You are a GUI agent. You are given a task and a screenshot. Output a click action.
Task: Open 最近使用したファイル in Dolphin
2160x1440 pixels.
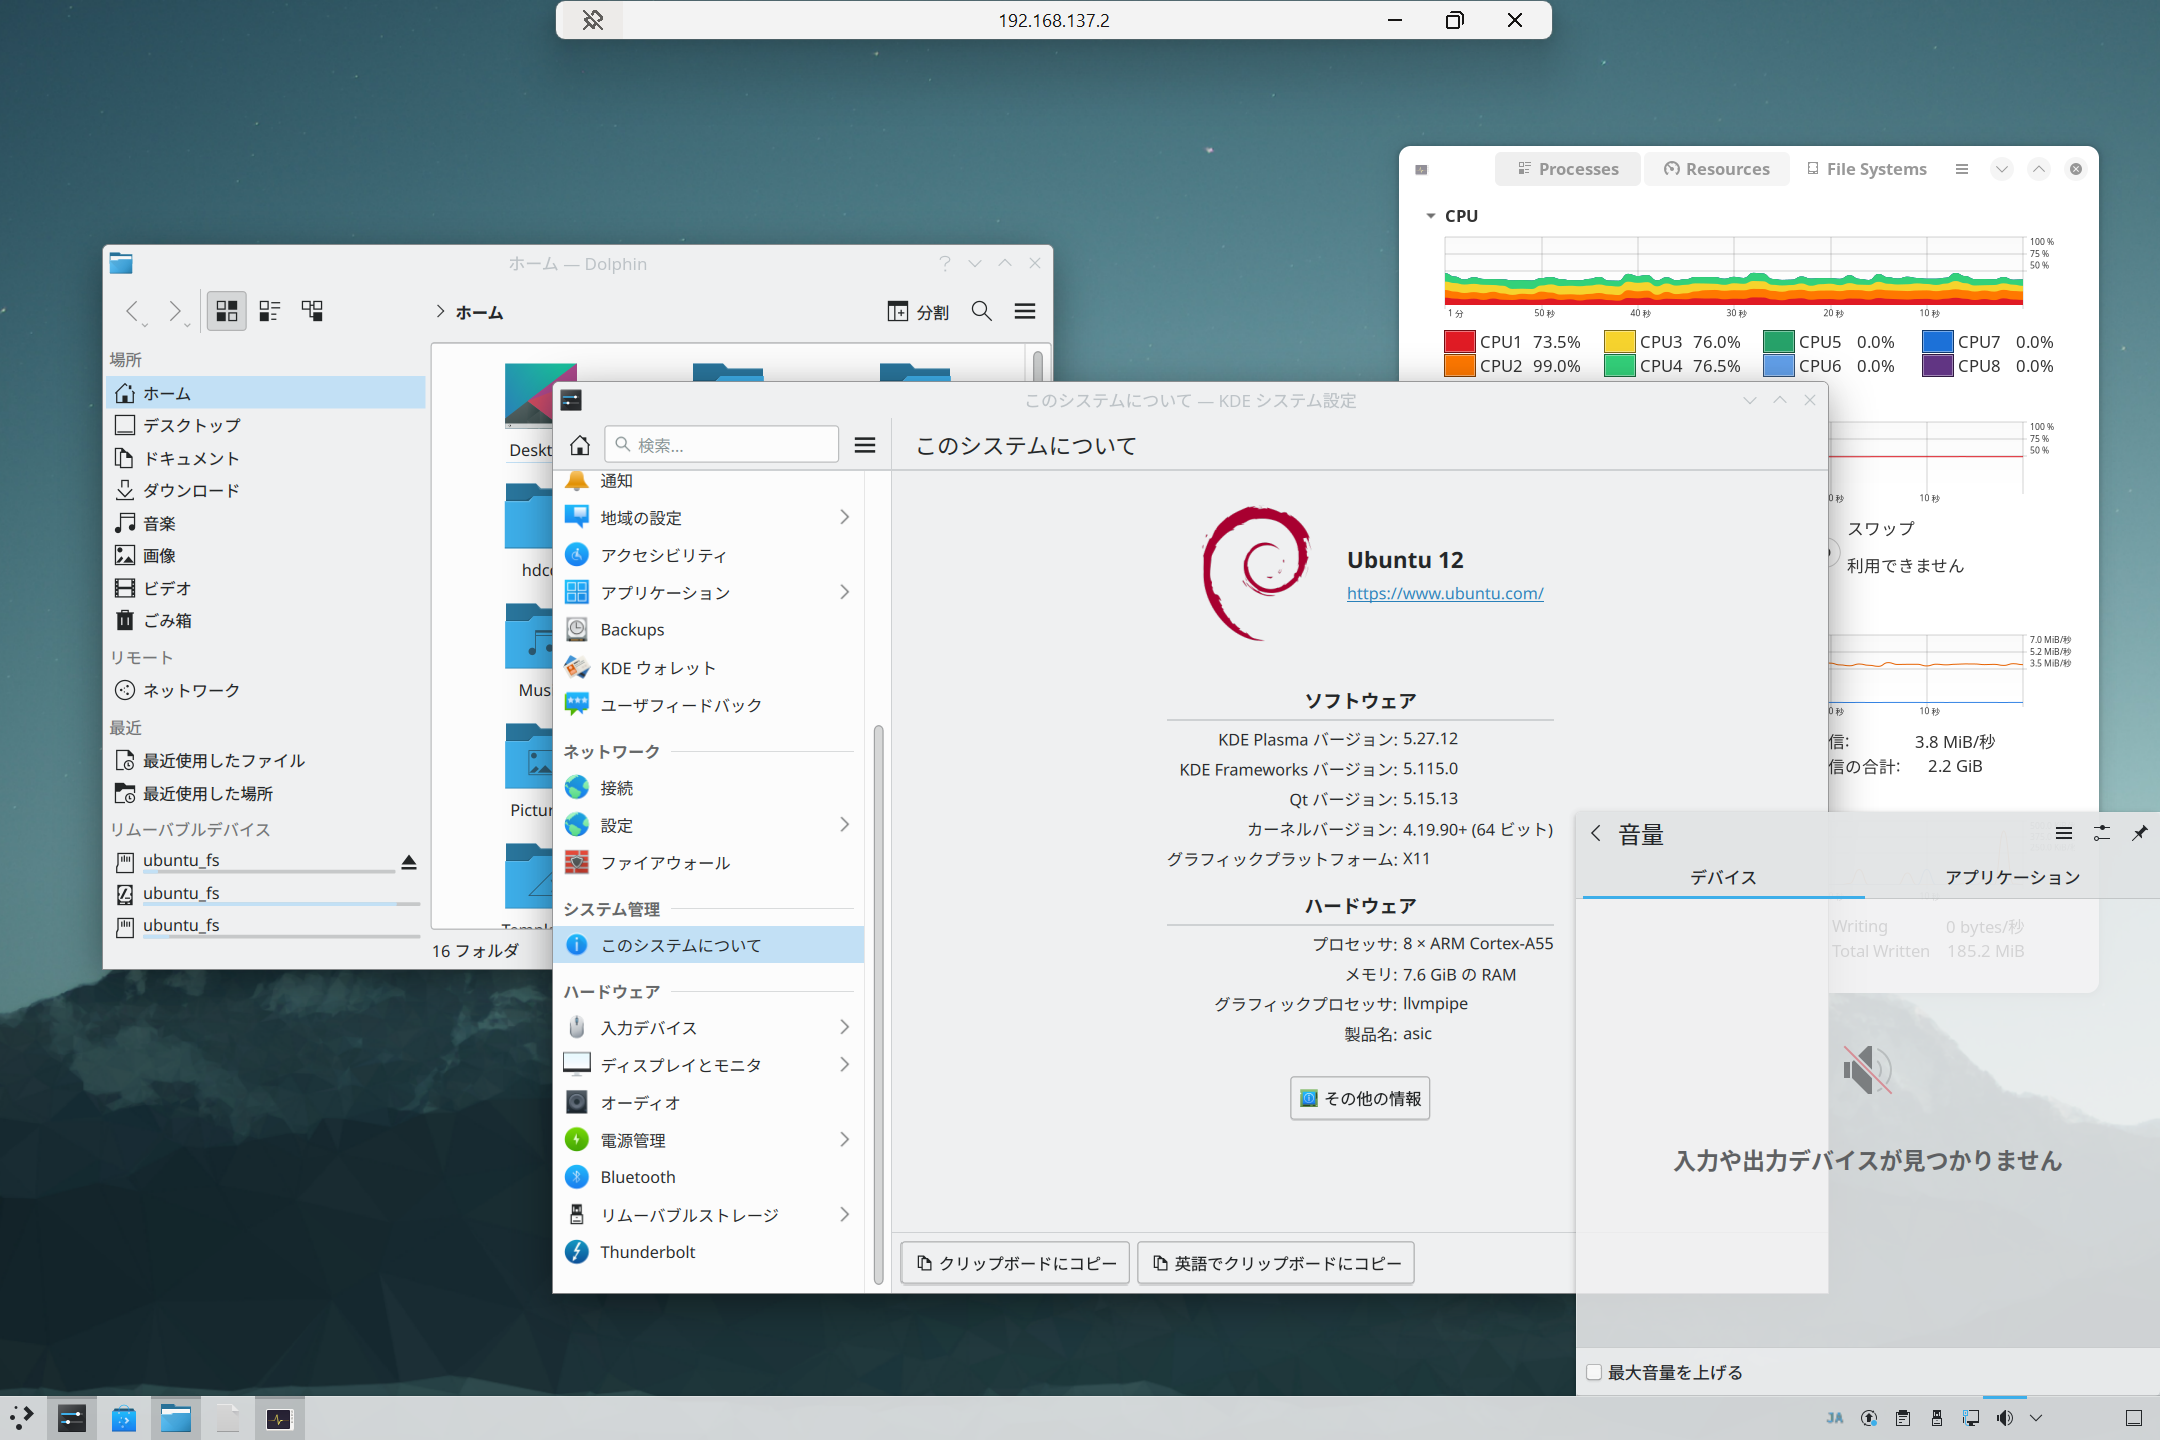coord(266,760)
